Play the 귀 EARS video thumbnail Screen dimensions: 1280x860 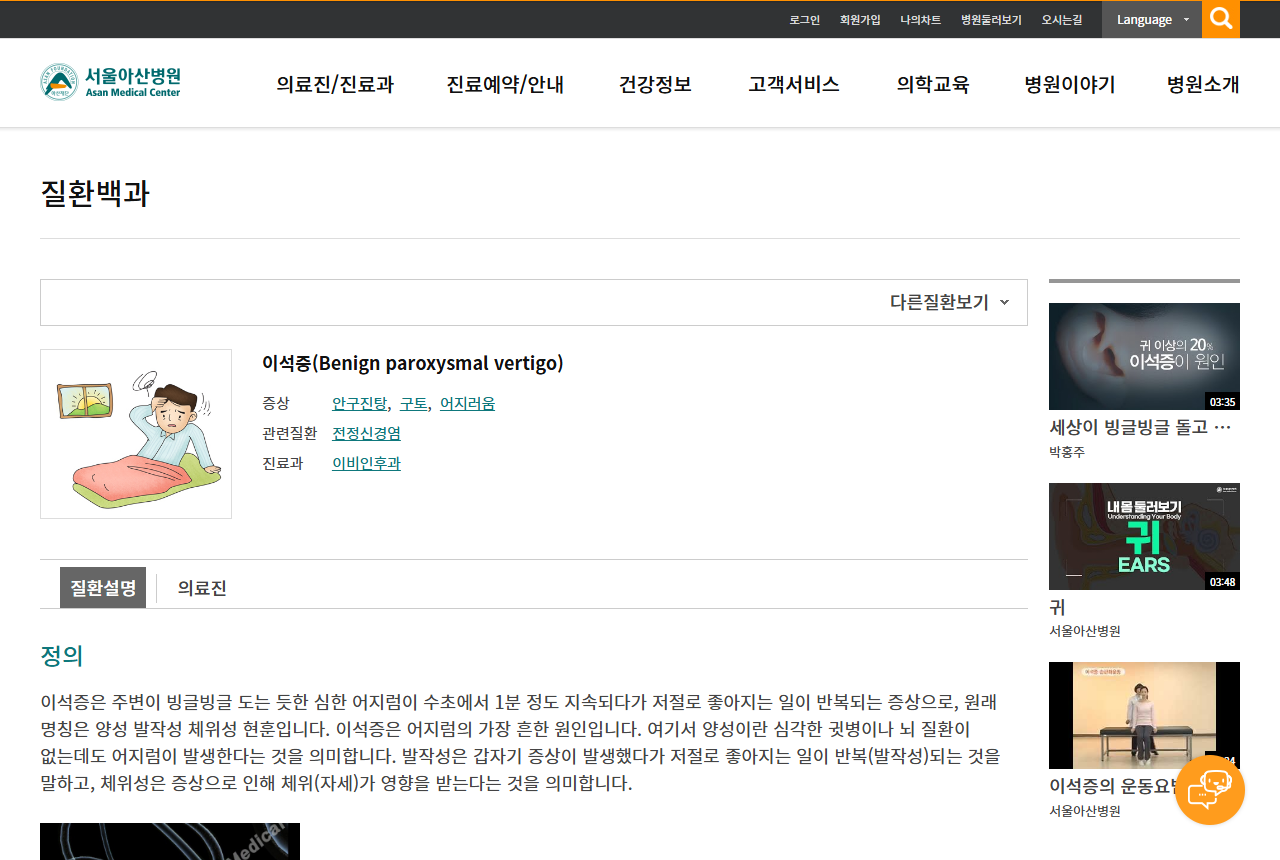(x=1144, y=536)
